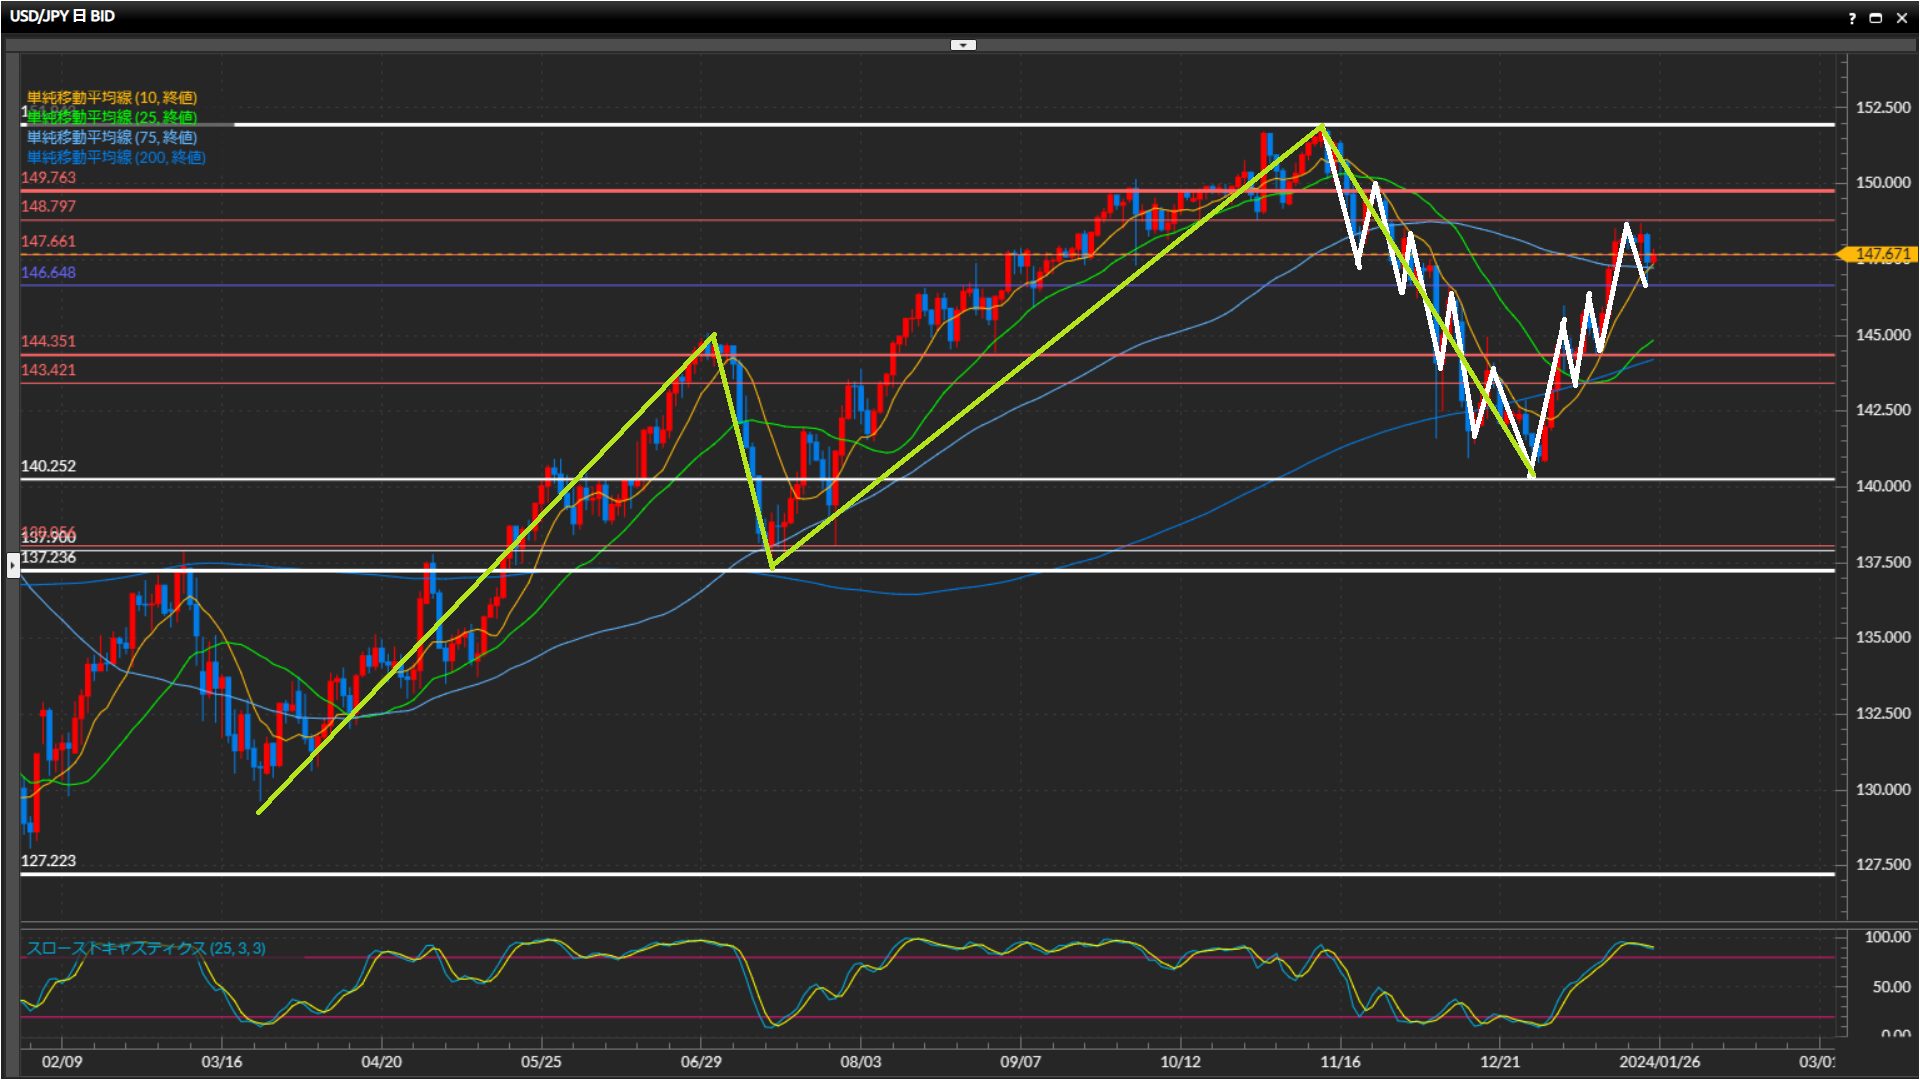Click the USD/JPY daily BID title
The width and height of the screenshot is (1920, 1080).
62,16
